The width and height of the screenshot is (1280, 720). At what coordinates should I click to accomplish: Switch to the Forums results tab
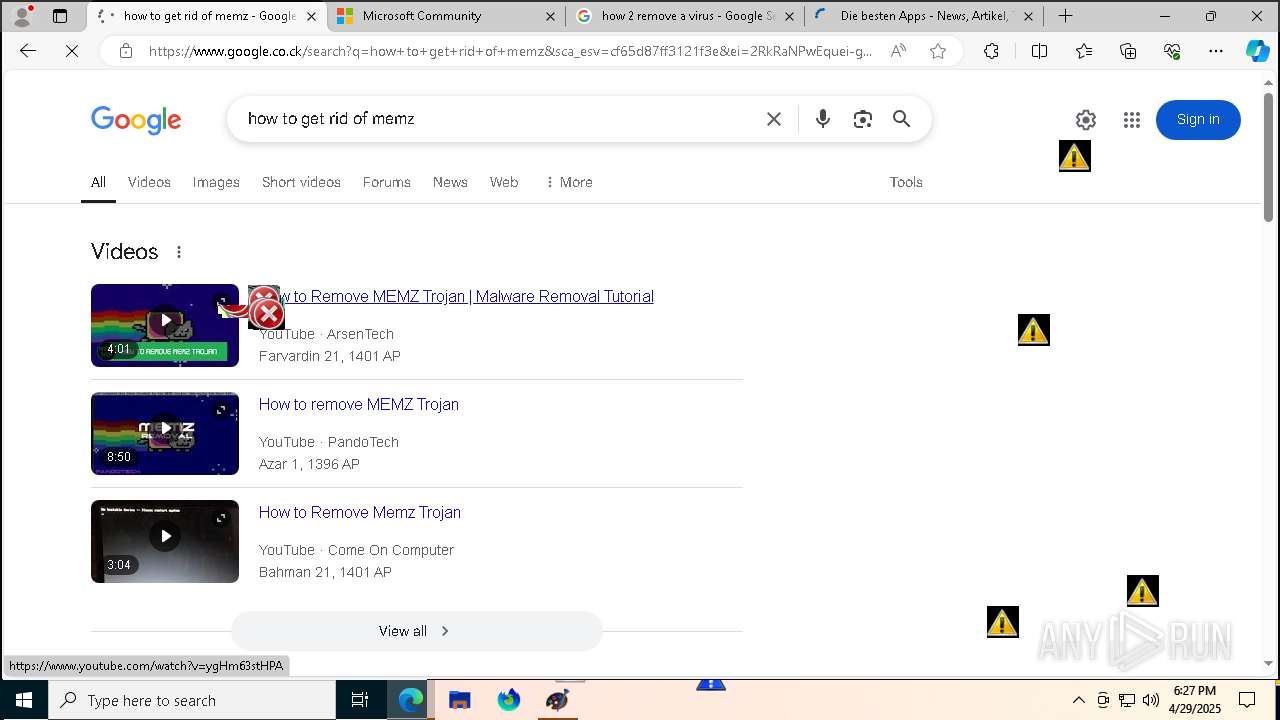387,182
